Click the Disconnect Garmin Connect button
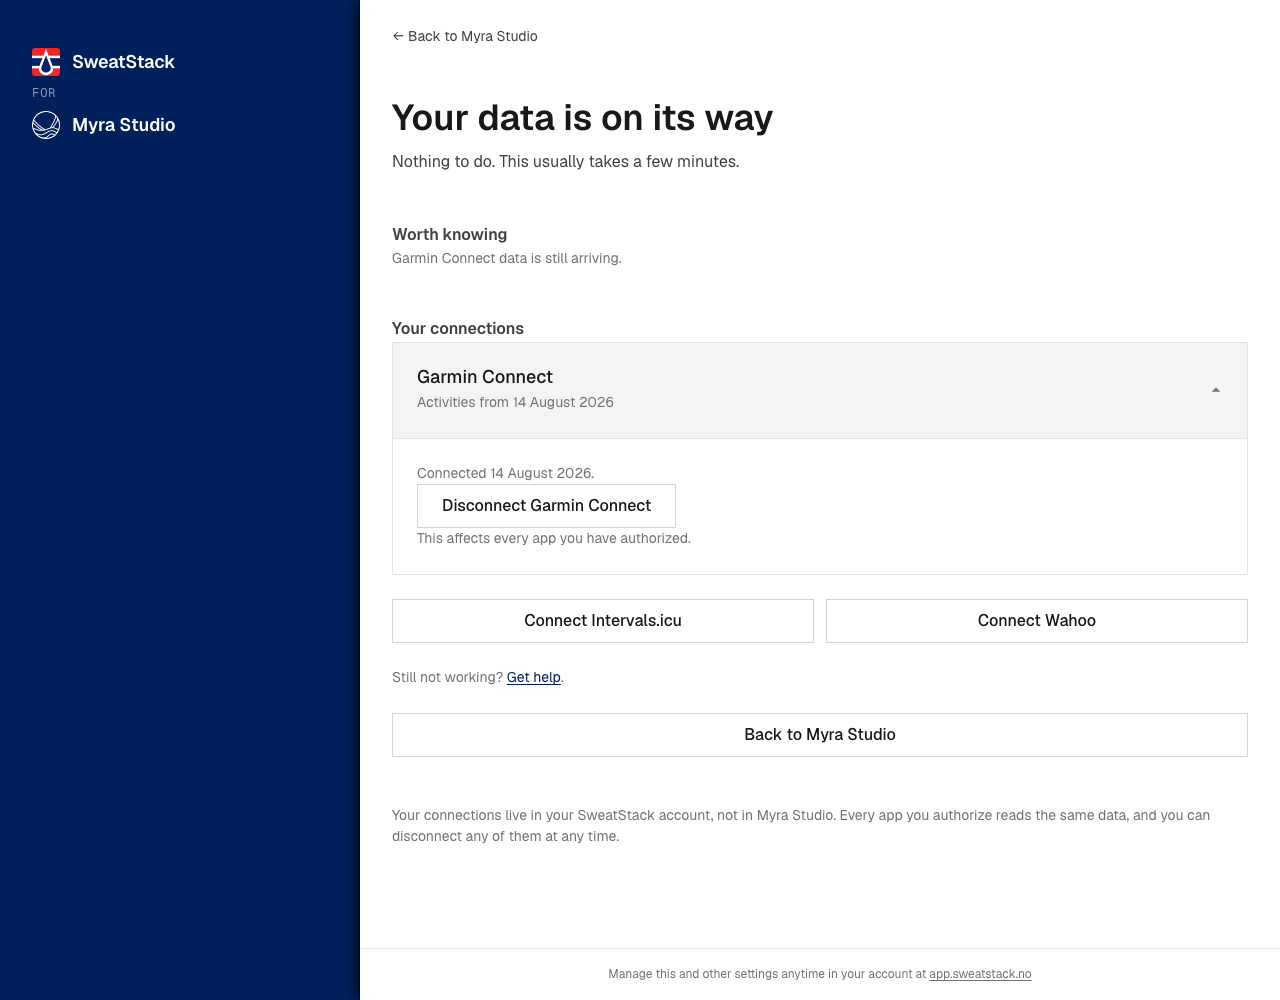The height and width of the screenshot is (1000, 1280). pos(546,506)
